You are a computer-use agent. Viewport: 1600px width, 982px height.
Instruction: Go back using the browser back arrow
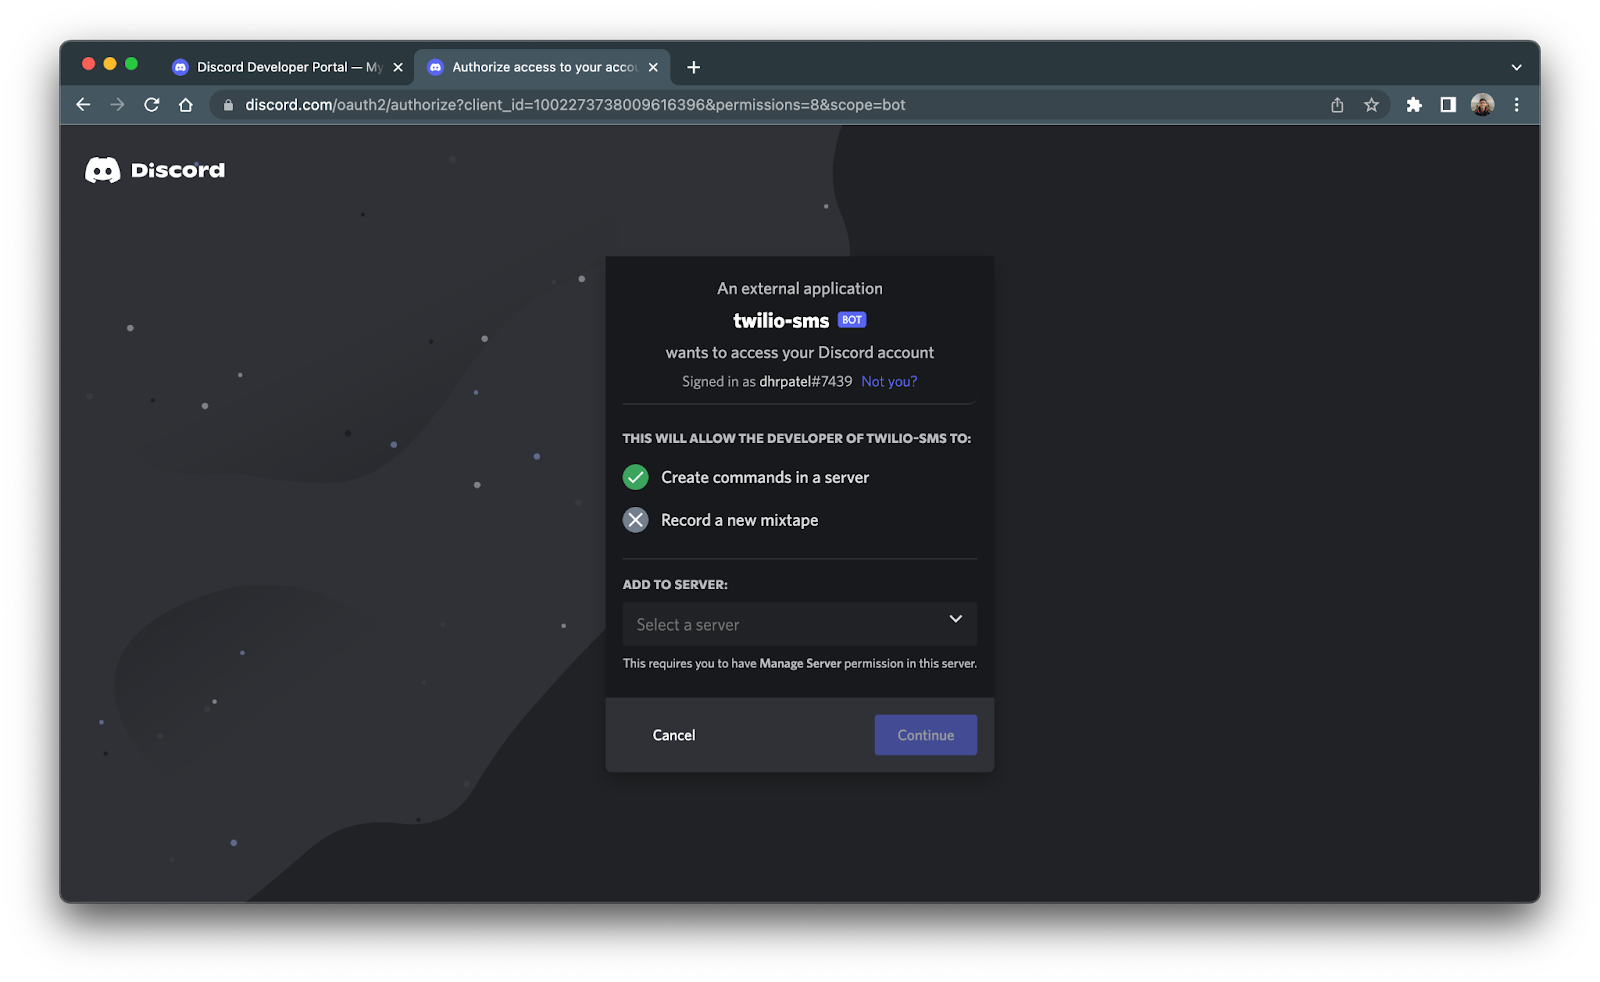point(83,105)
